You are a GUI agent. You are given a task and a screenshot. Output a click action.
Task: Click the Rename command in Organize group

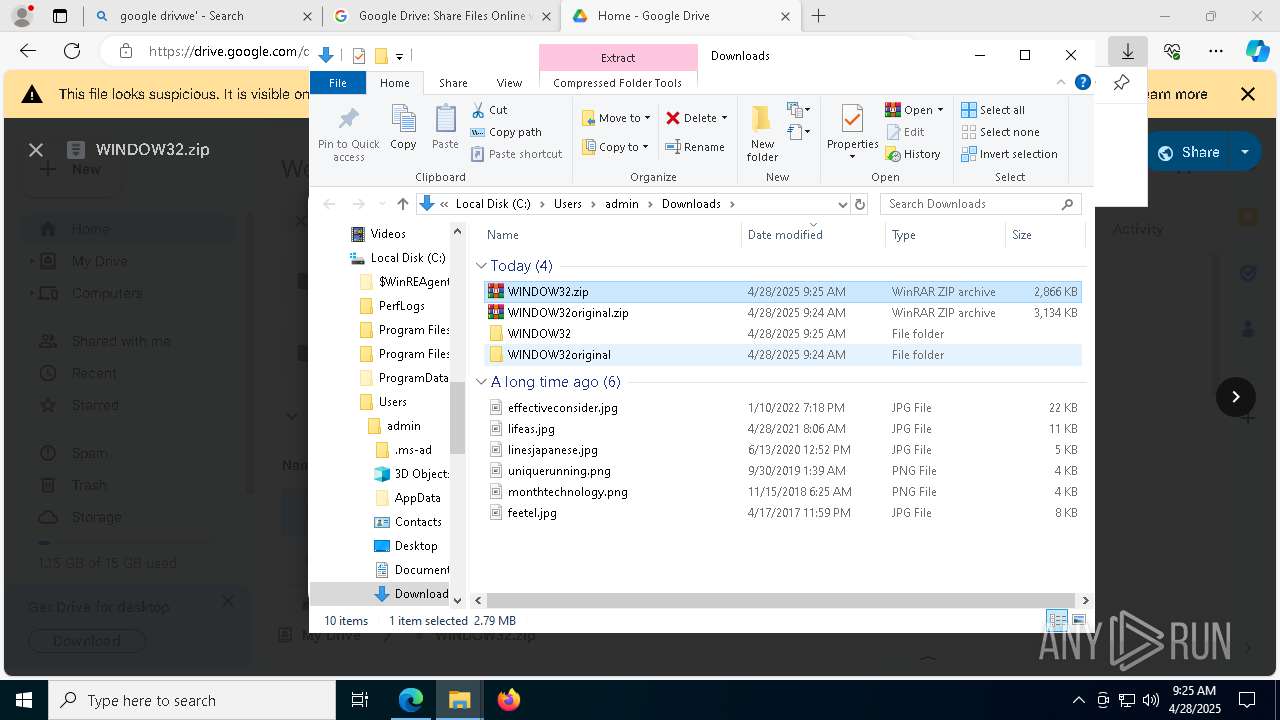pyautogui.click(x=695, y=147)
